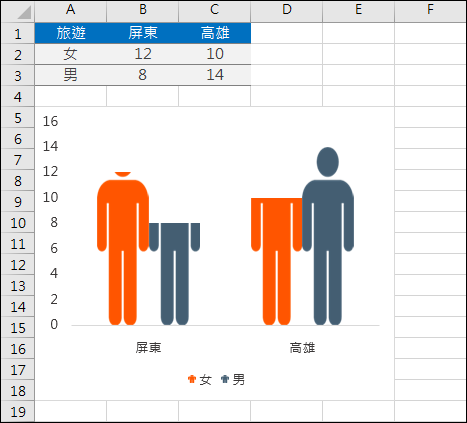
Task: Click chart axis category label 屏東
Action: coord(148,348)
